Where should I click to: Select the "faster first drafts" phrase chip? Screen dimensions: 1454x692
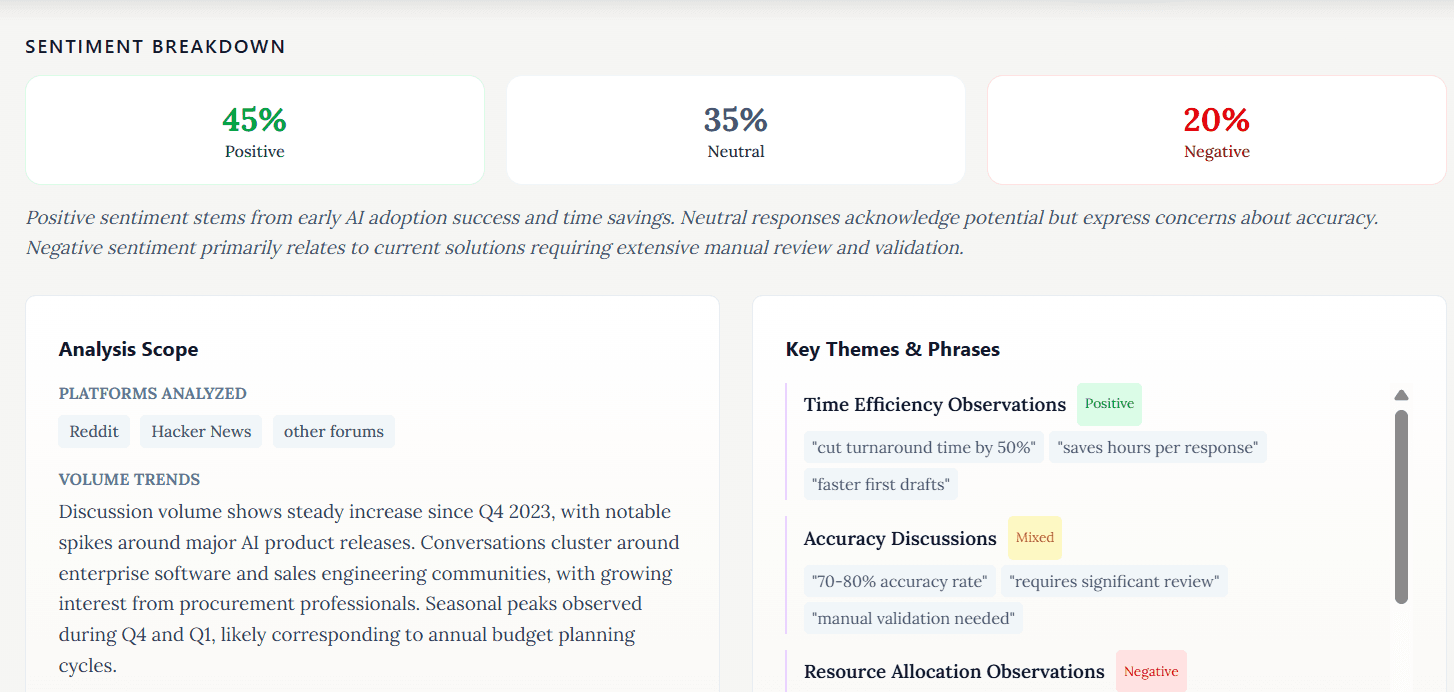881,485
